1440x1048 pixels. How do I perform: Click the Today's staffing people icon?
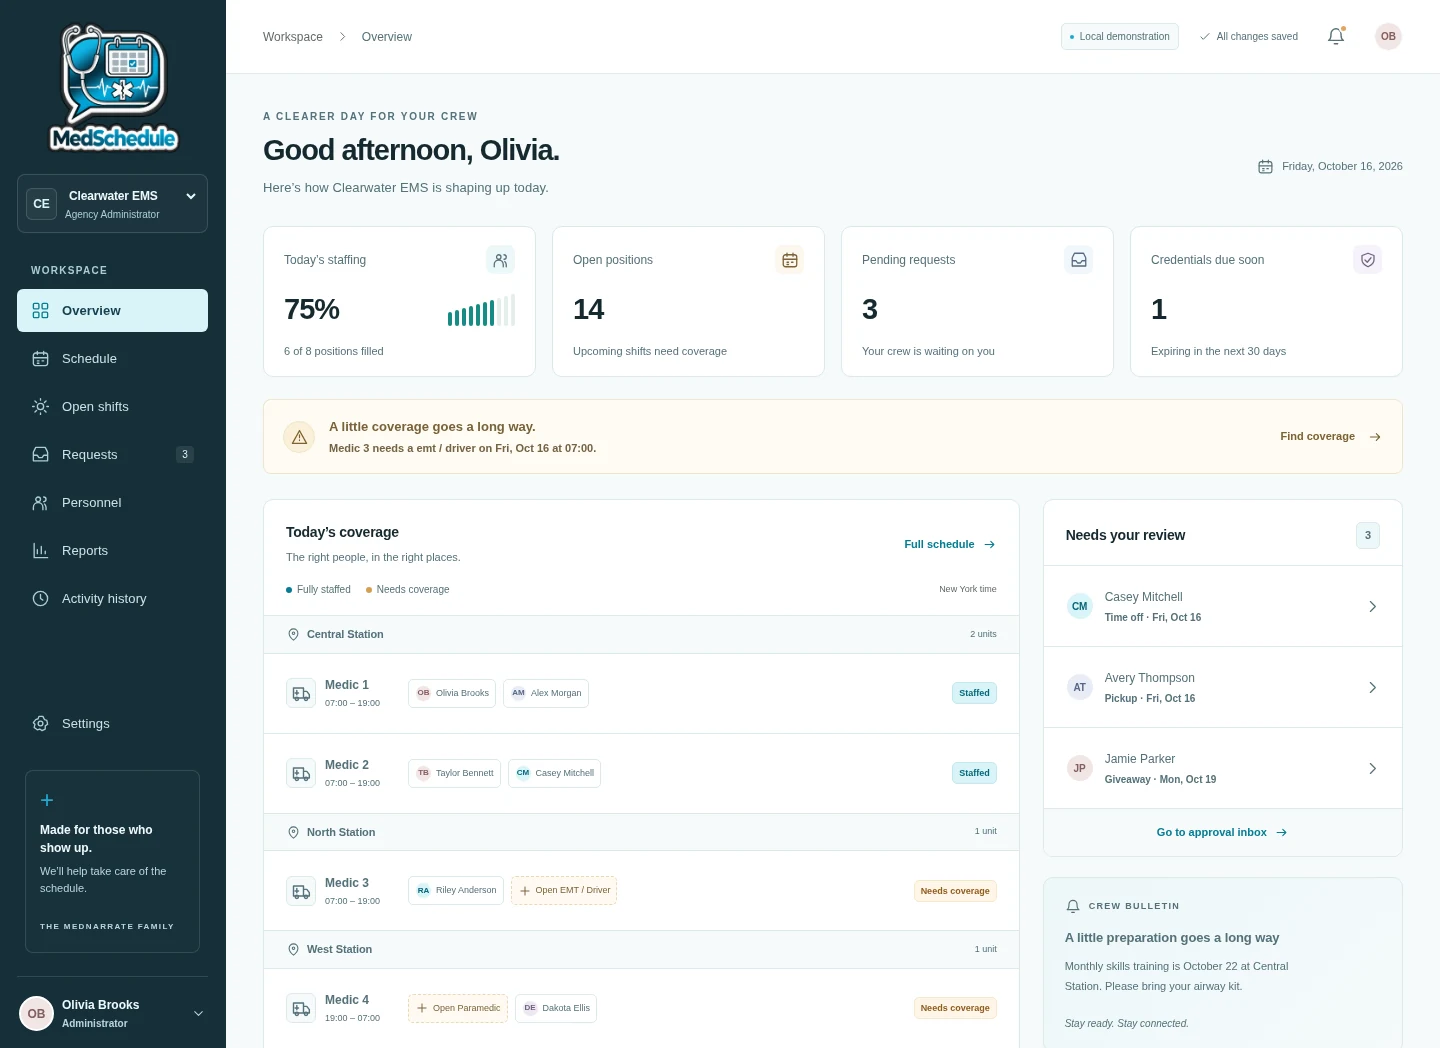[501, 260]
